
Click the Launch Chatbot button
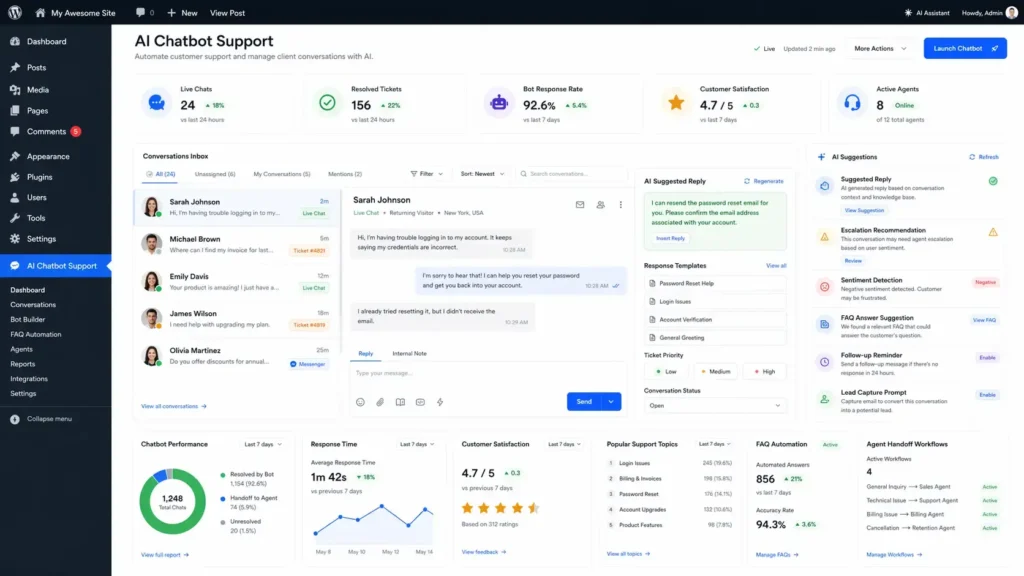click(965, 48)
